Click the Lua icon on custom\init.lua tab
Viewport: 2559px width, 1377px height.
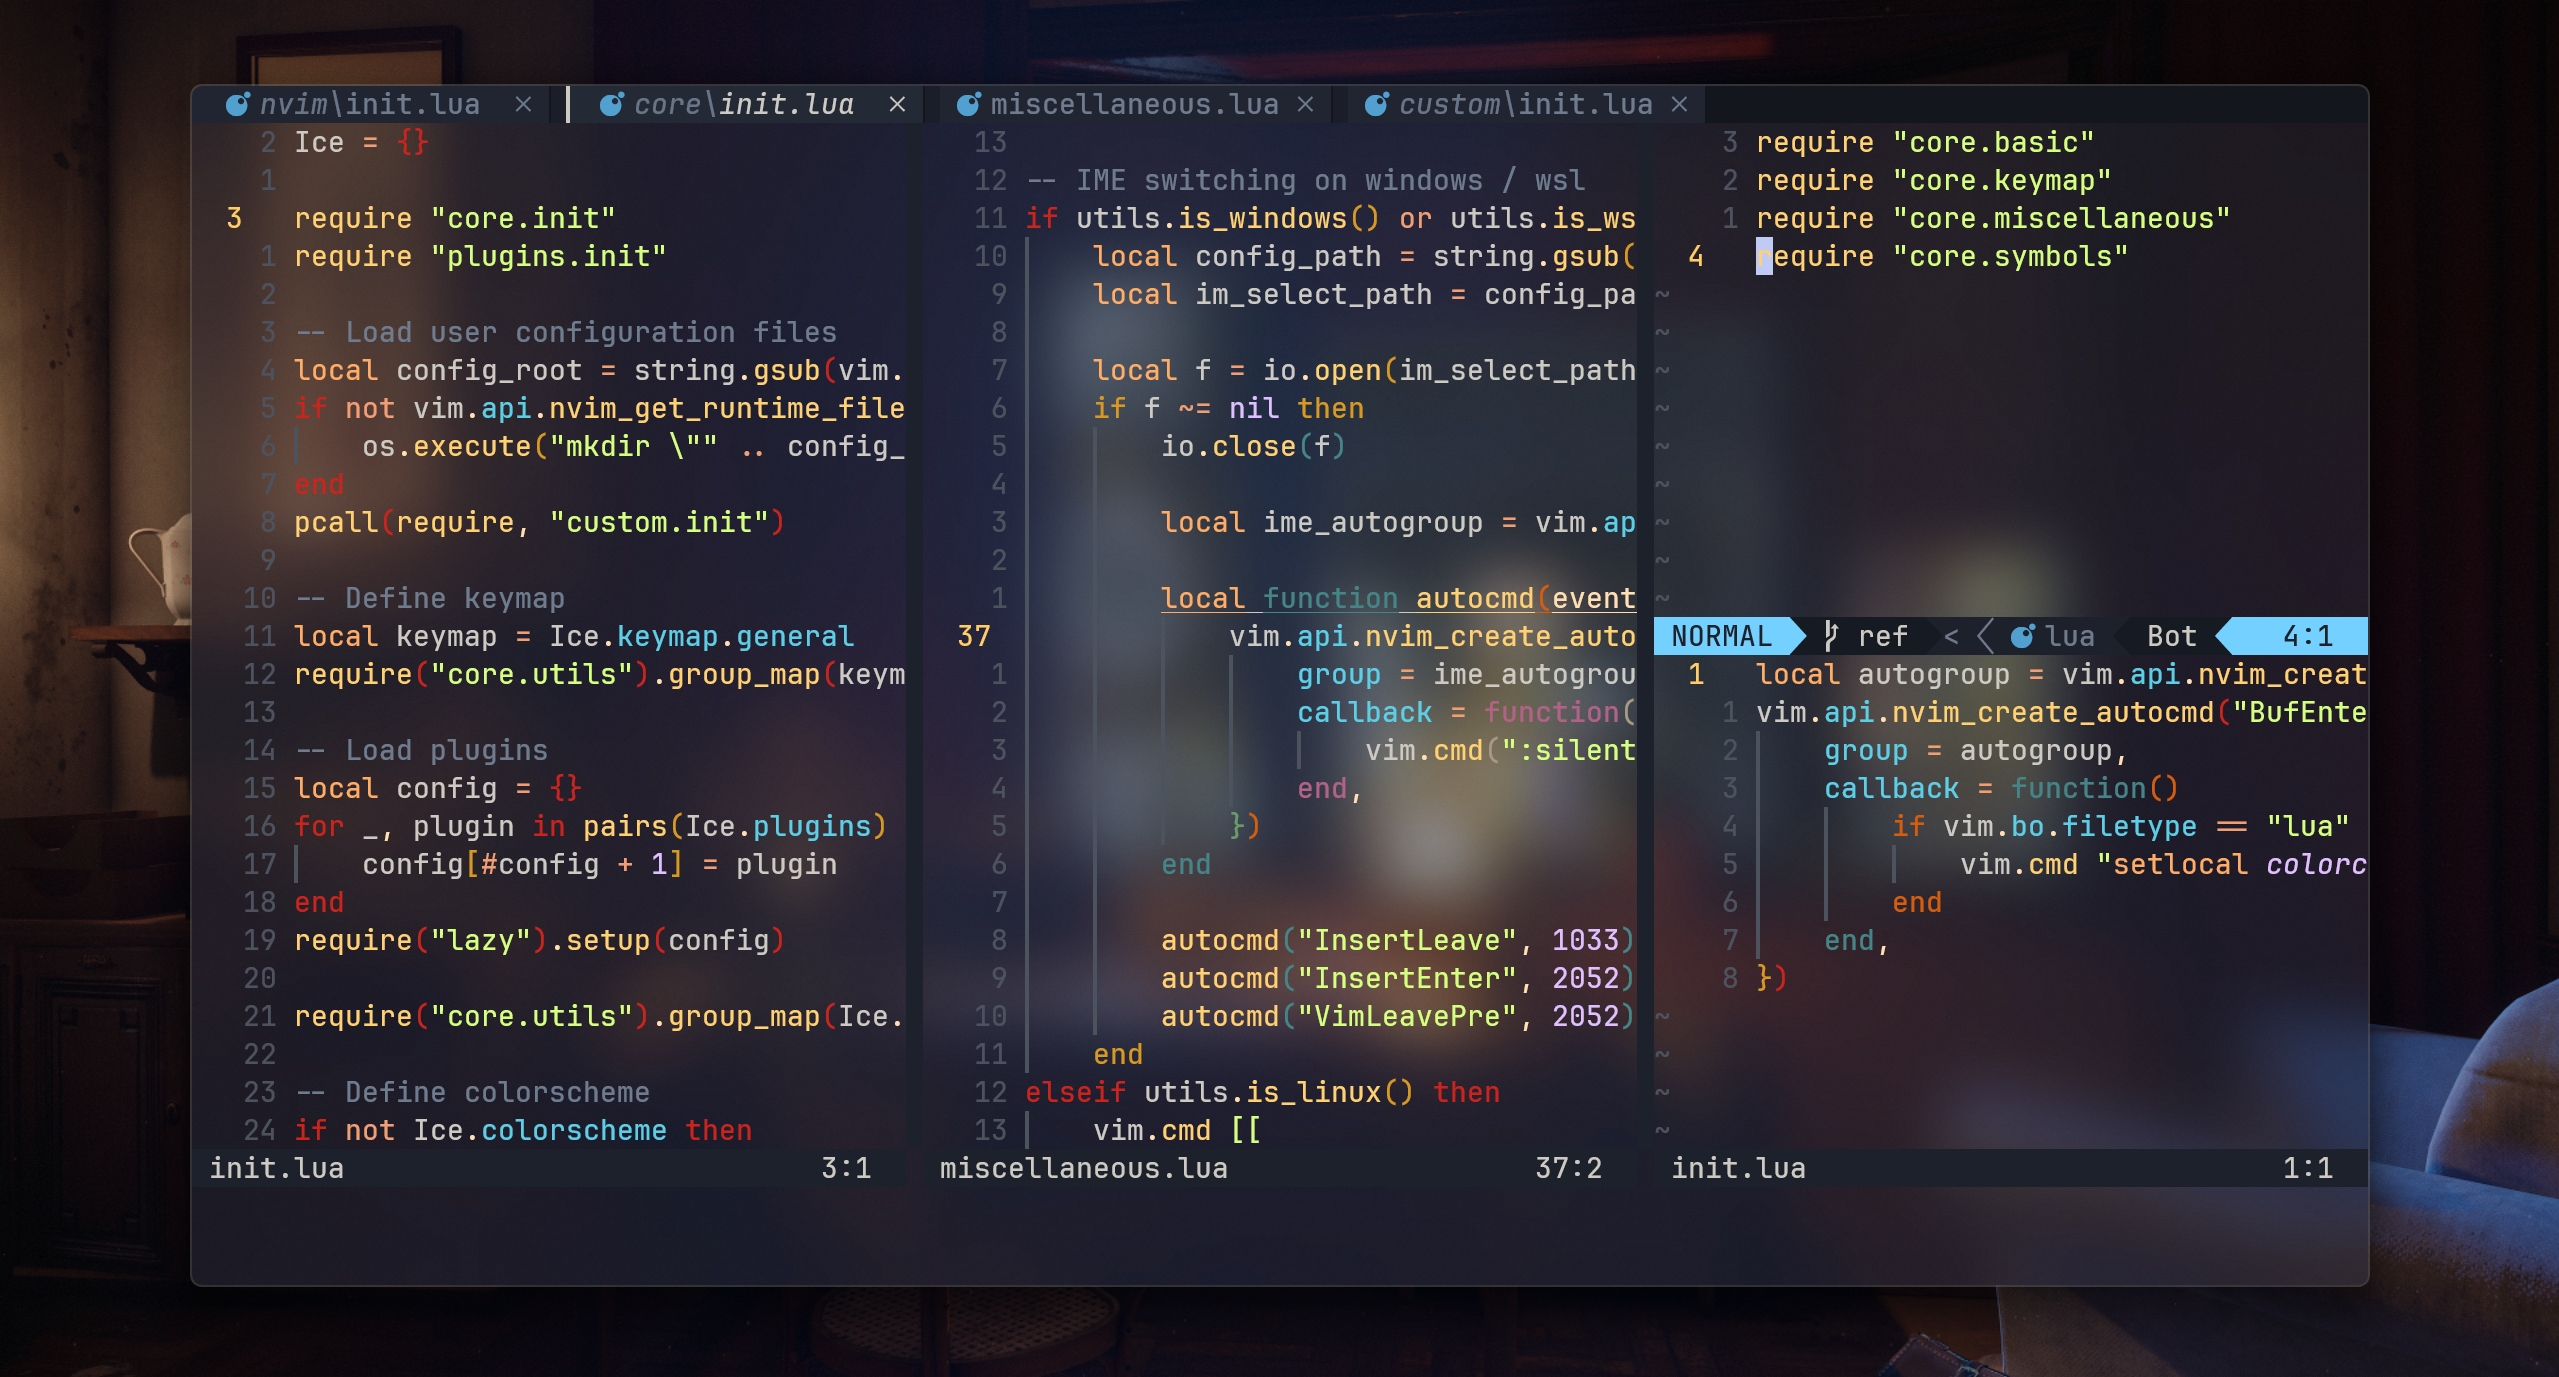(x=1376, y=105)
